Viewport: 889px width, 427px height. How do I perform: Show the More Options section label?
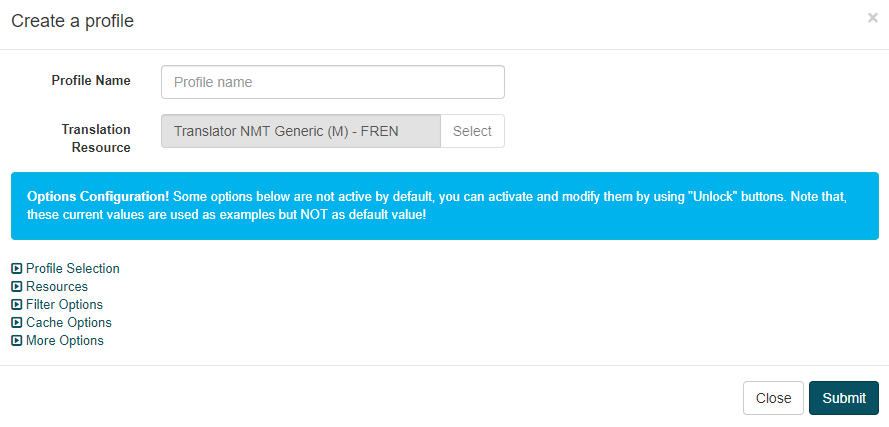(x=65, y=341)
